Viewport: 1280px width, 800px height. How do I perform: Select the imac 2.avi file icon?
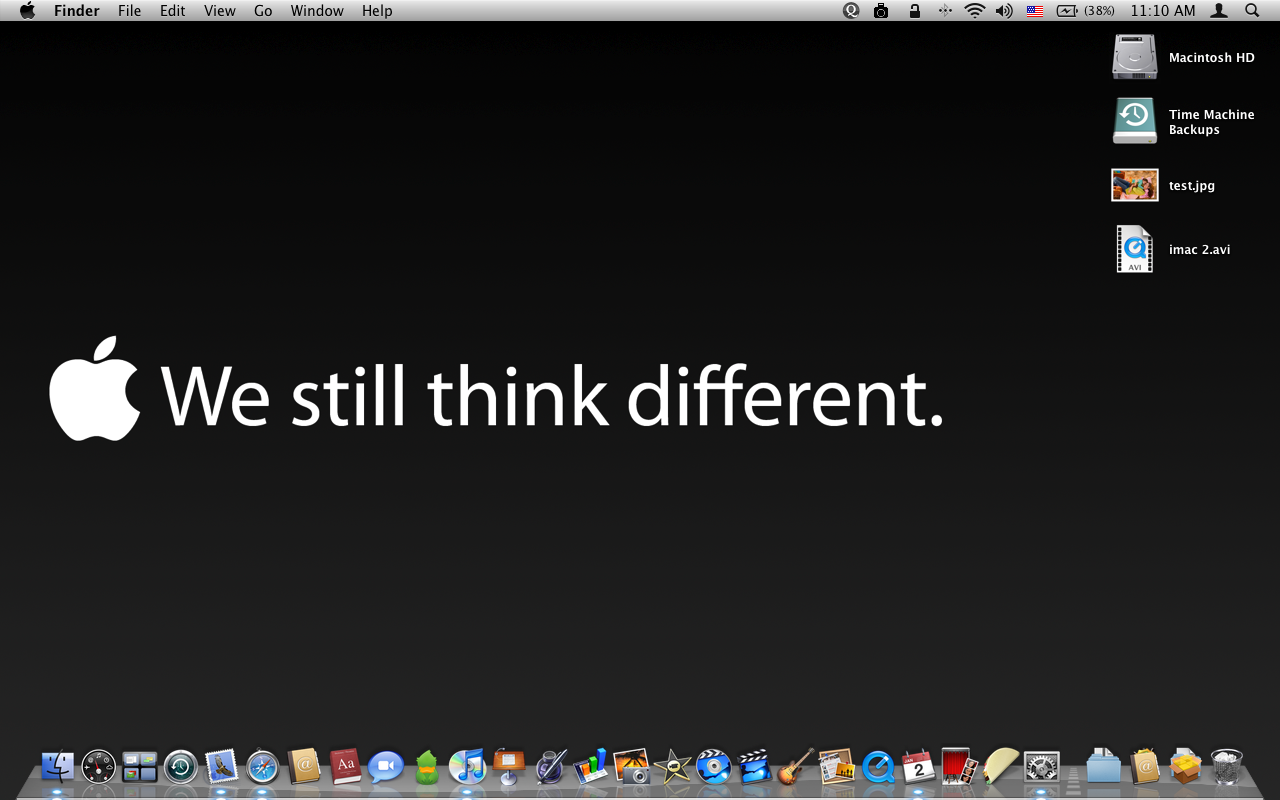click(x=1135, y=249)
